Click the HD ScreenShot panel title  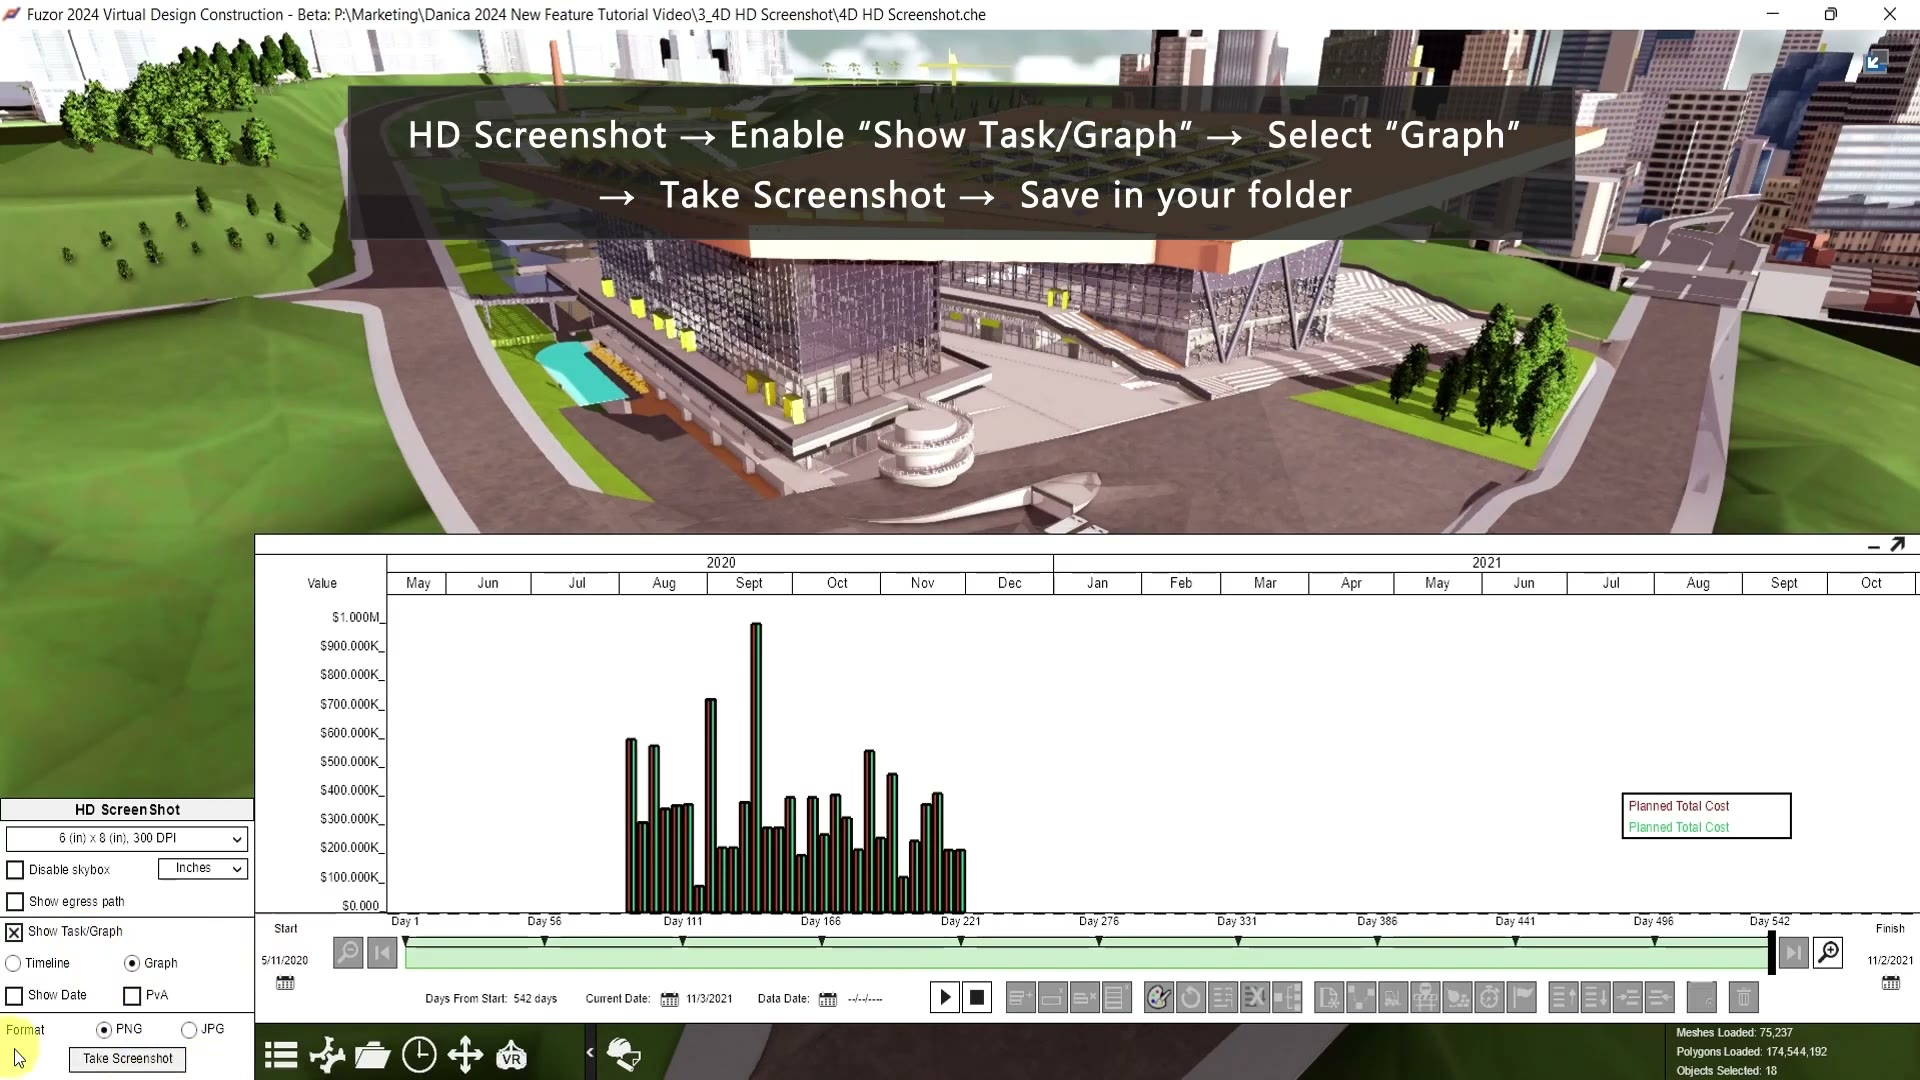pos(127,810)
